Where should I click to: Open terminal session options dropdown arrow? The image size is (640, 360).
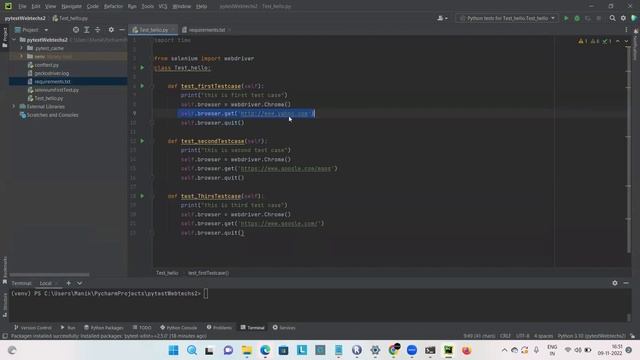pyautogui.click(x=80, y=283)
